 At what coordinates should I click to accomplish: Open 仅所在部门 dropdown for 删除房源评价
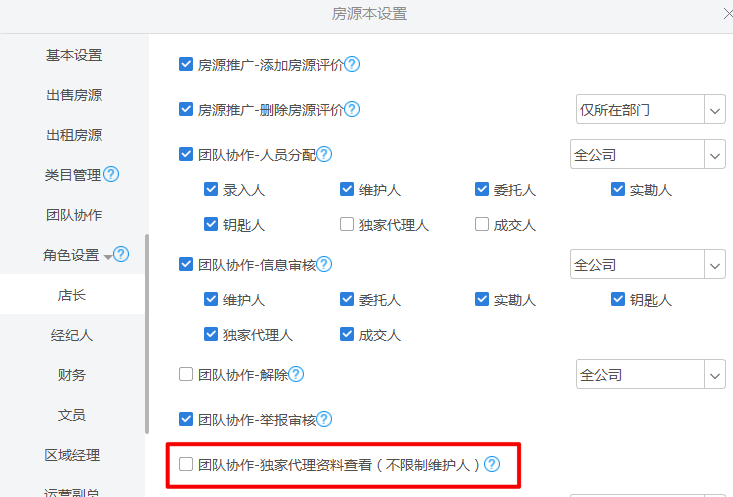pyautogui.click(x=651, y=109)
